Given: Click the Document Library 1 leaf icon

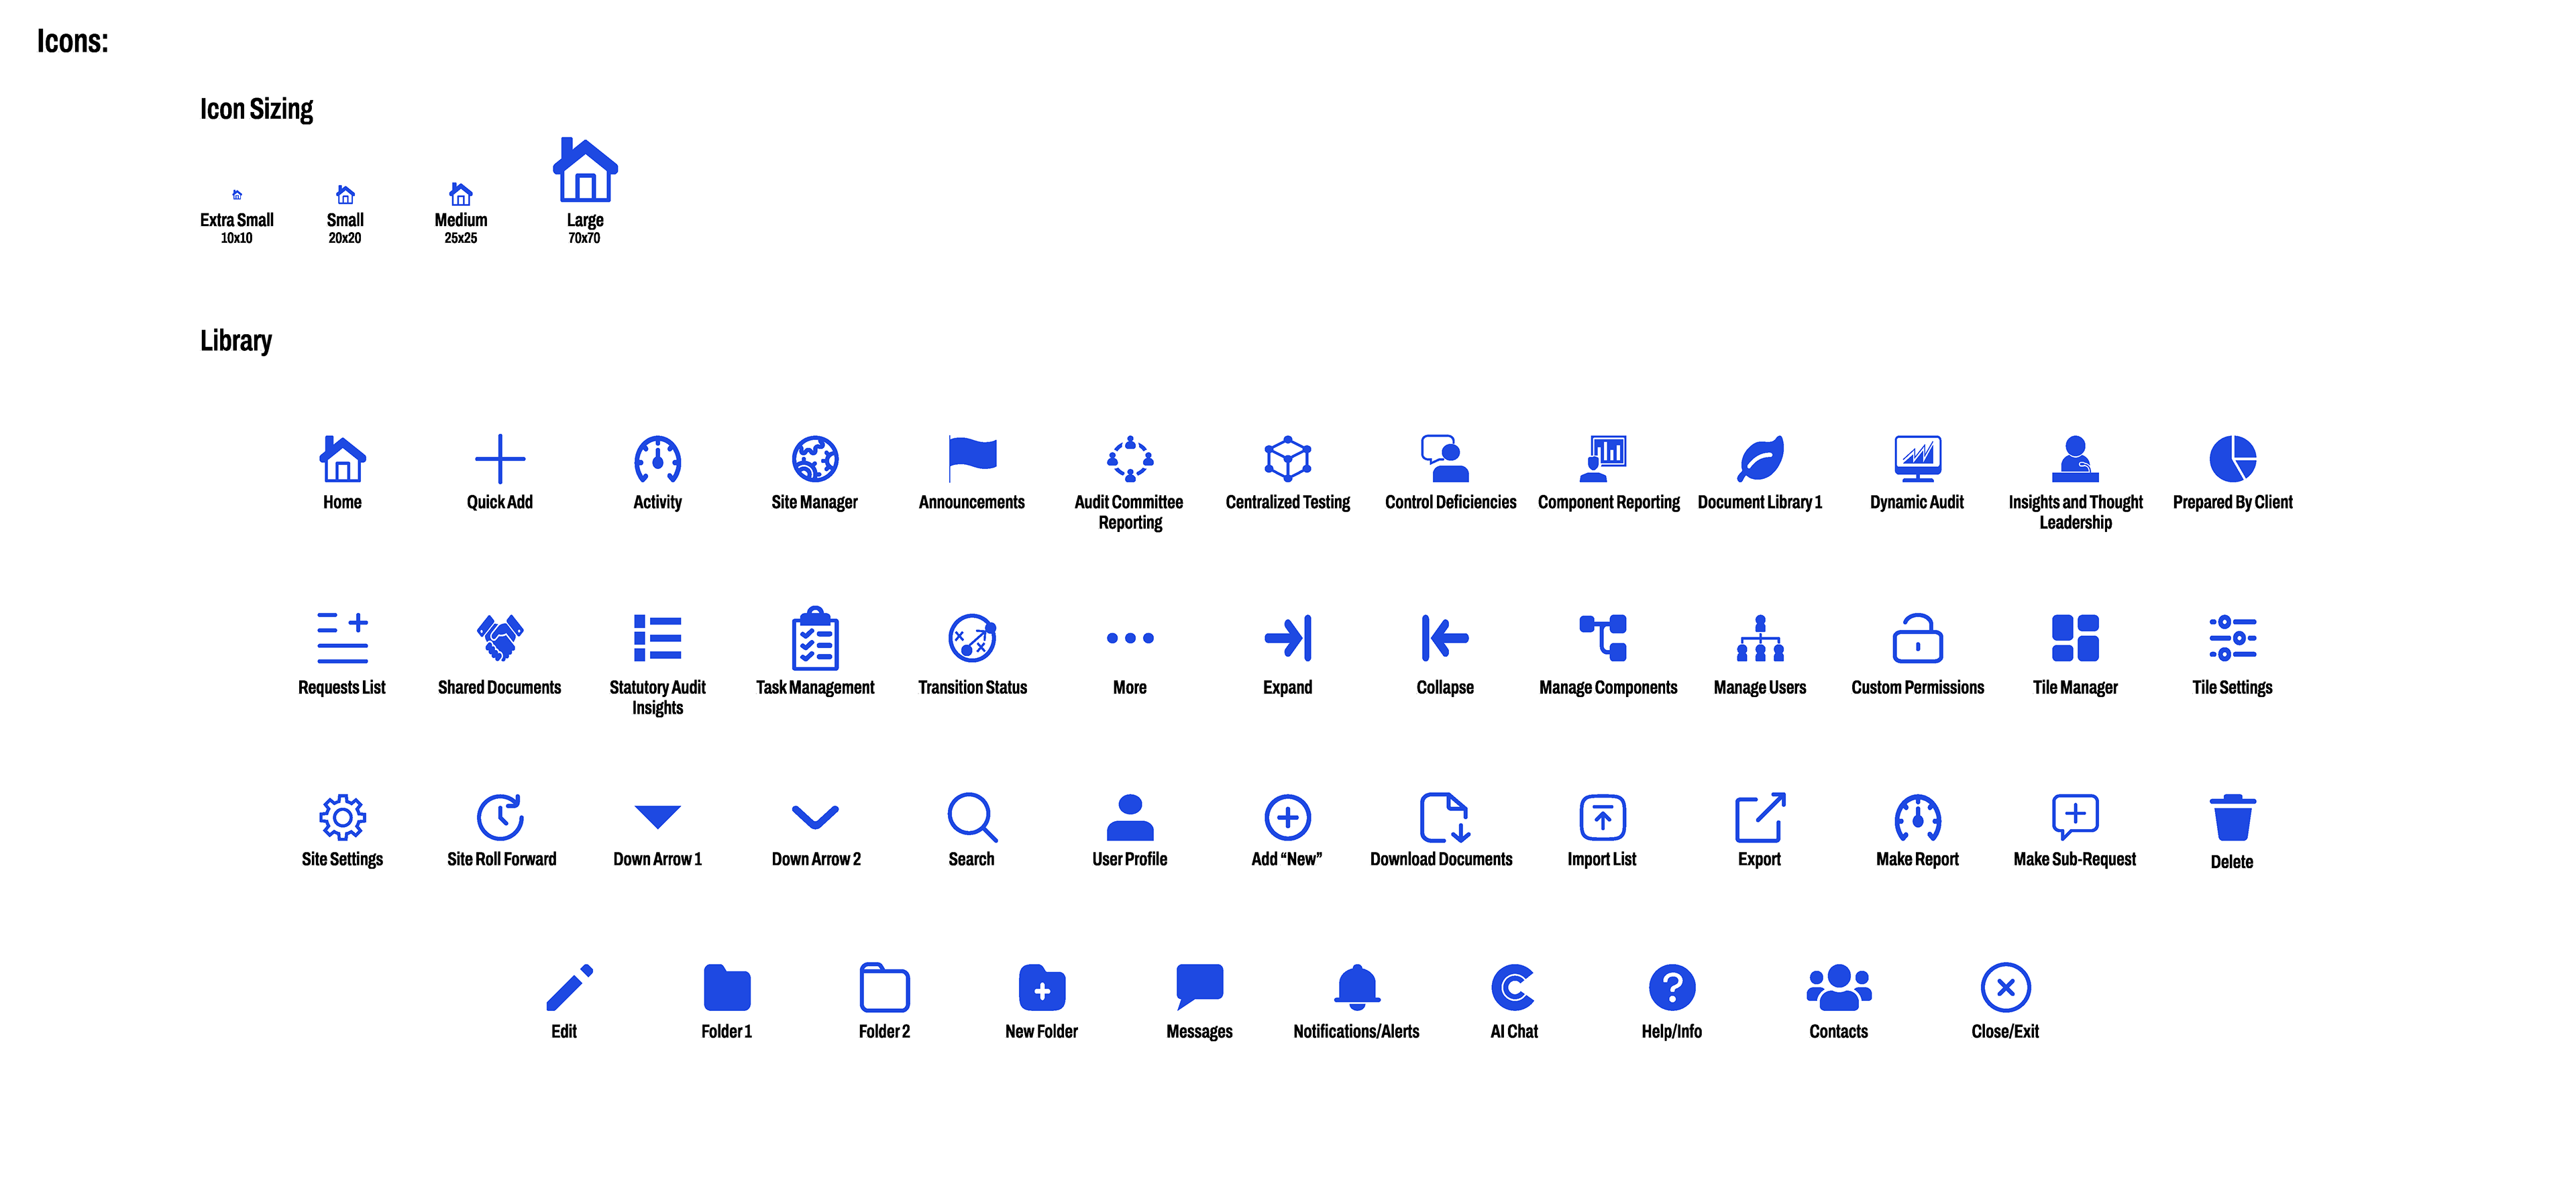Looking at the screenshot, I should [1761, 459].
